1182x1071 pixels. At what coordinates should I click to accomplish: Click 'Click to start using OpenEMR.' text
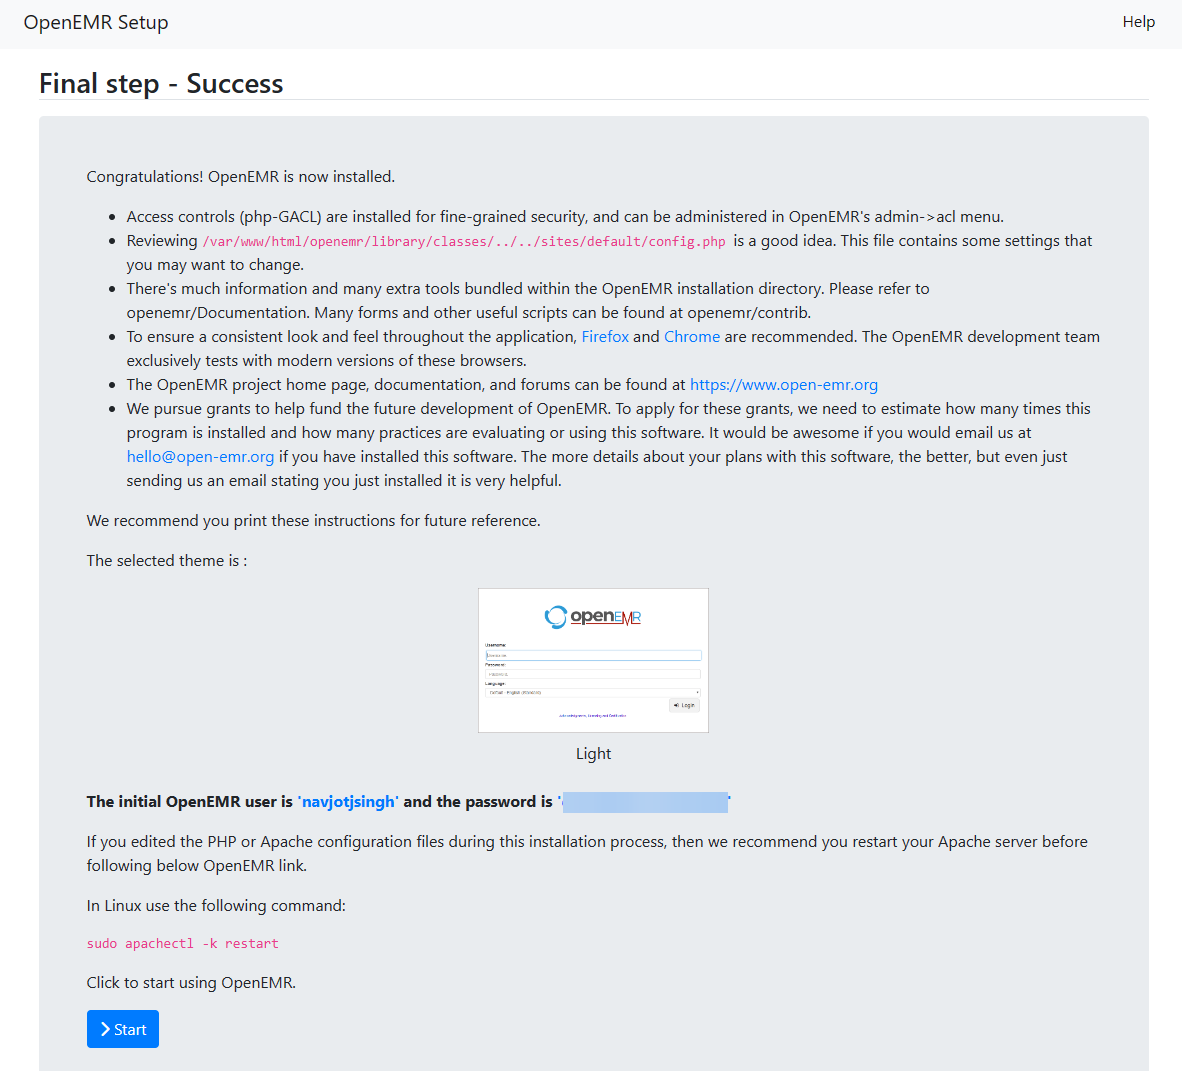tap(191, 983)
